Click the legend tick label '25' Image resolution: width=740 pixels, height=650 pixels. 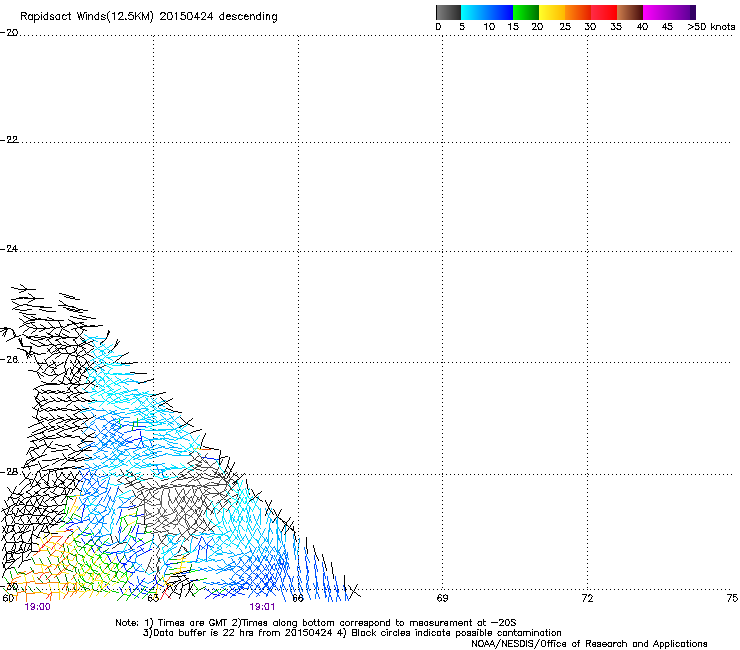coord(565,27)
